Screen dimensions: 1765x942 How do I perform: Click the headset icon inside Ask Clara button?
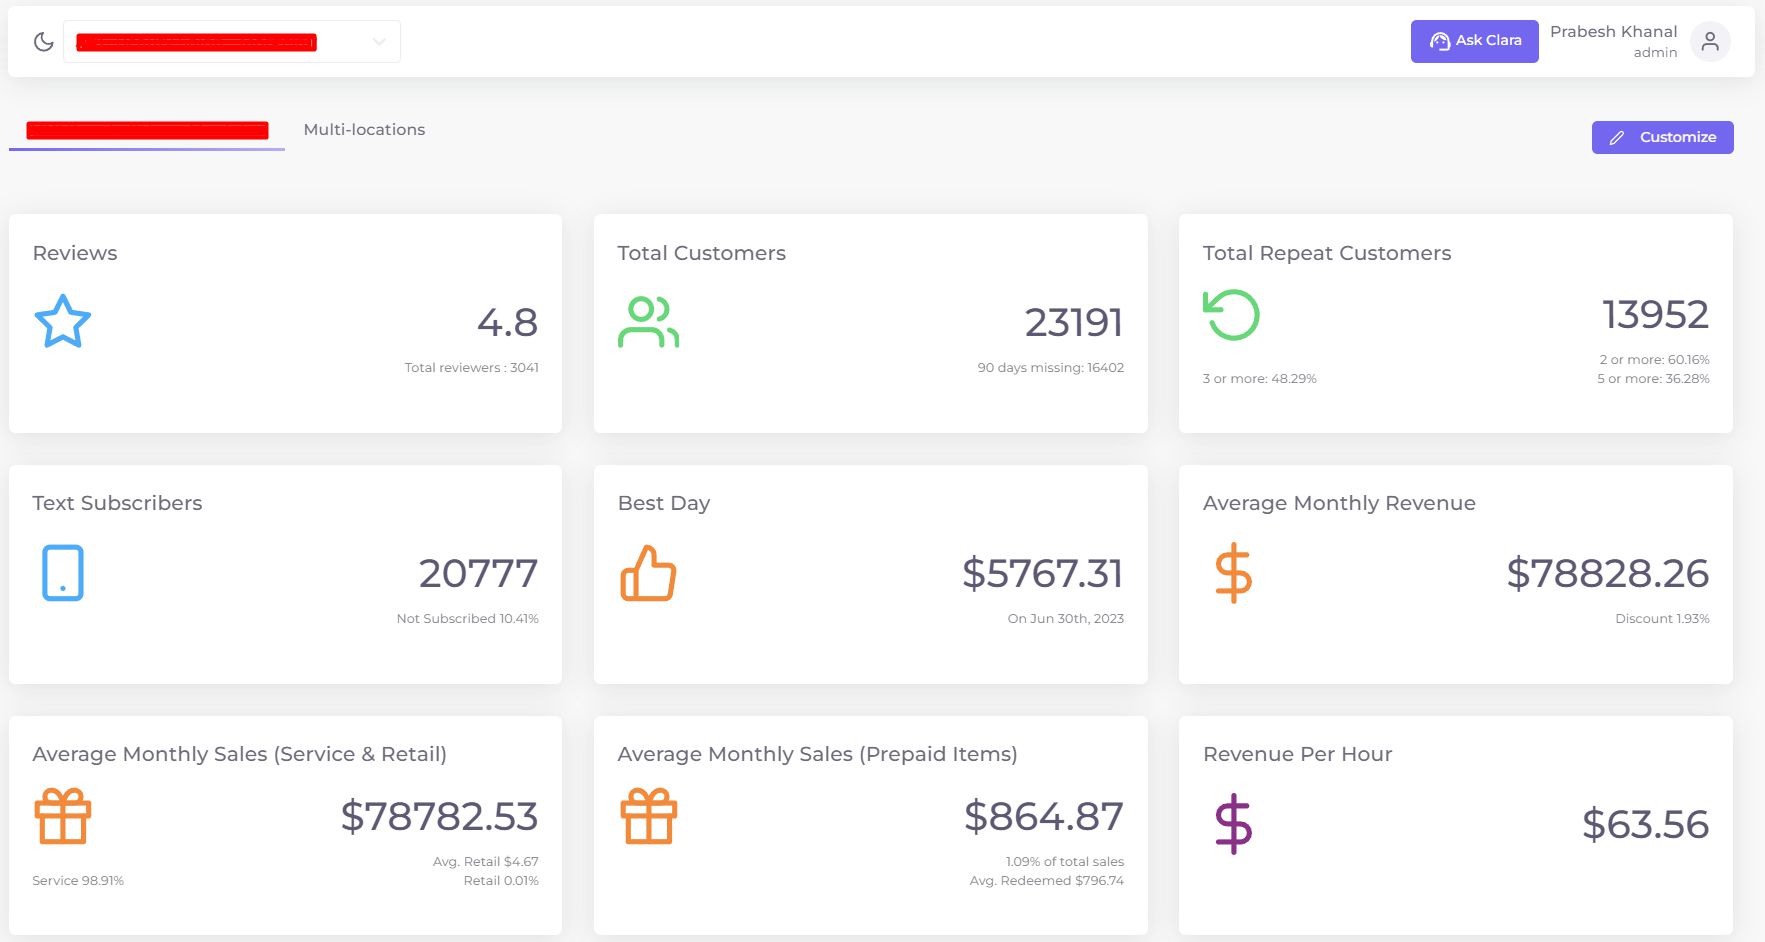1440,40
